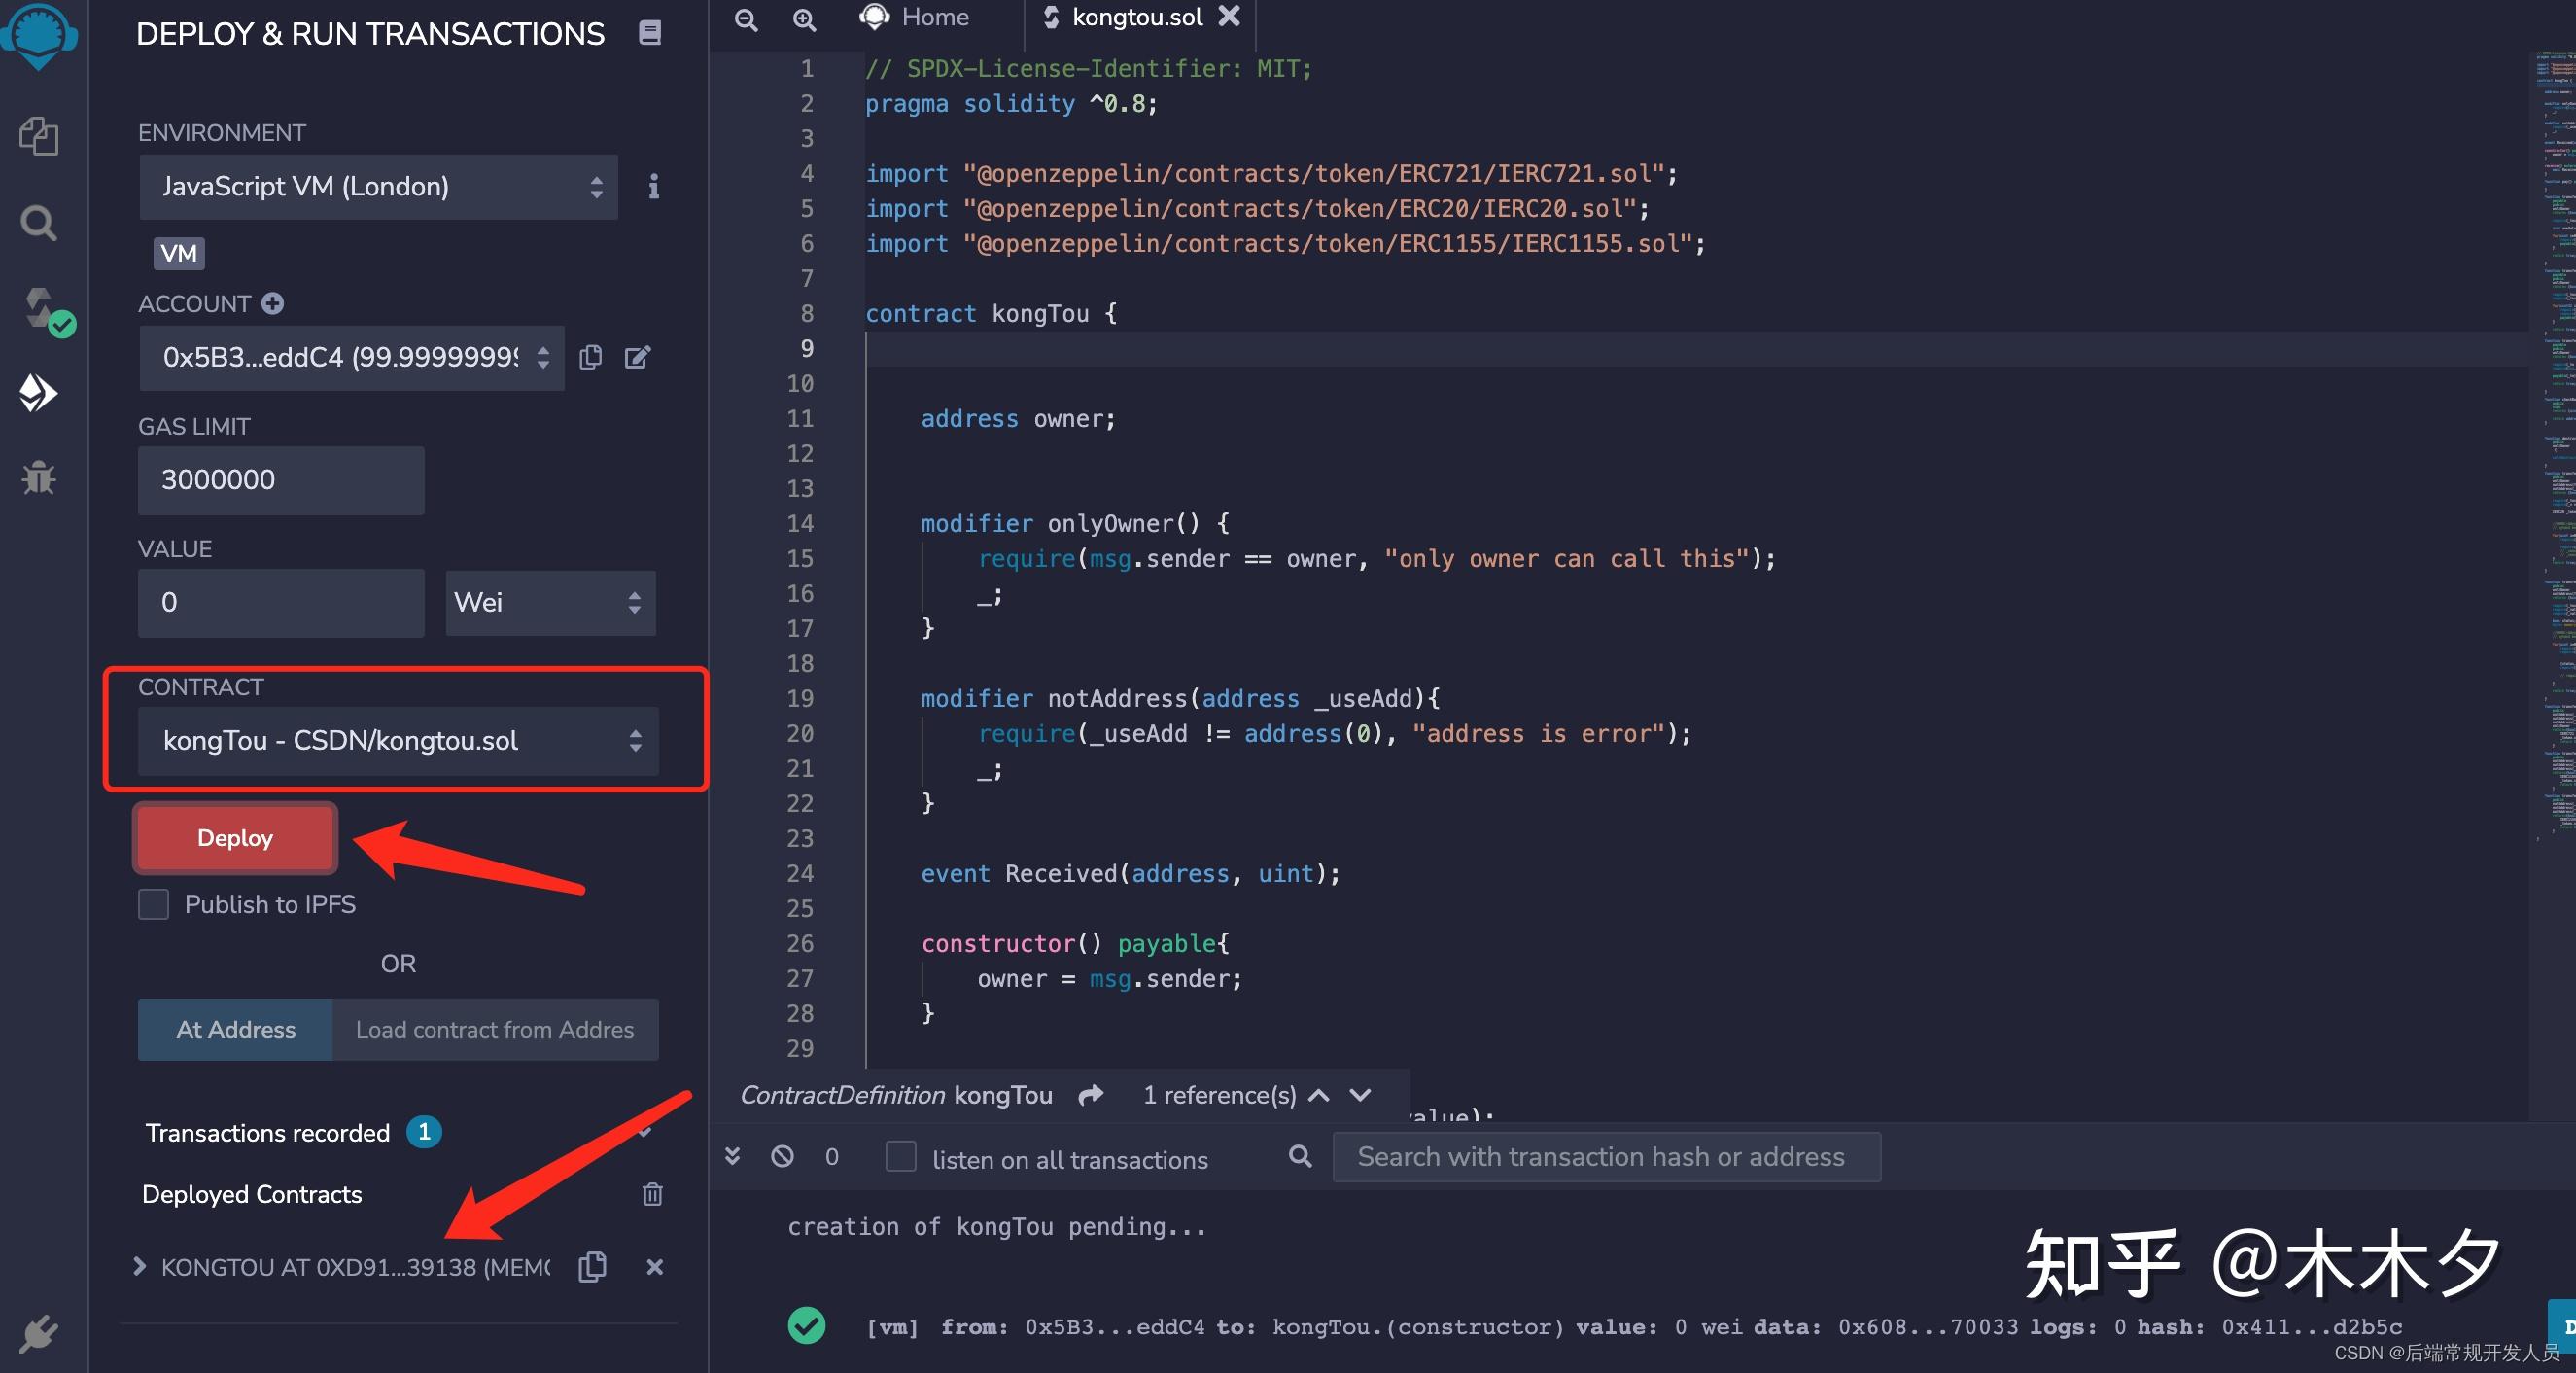Open the Wei value unit dropdown

coord(550,602)
